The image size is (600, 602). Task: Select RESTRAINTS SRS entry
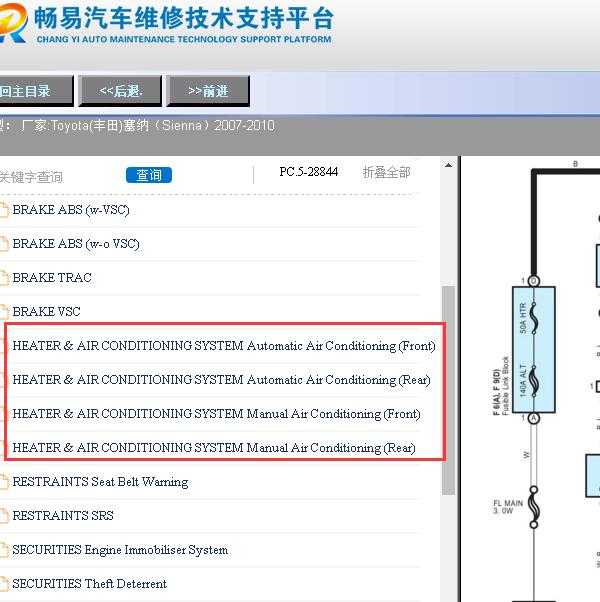pyautogui.click(x=63, y=516)
